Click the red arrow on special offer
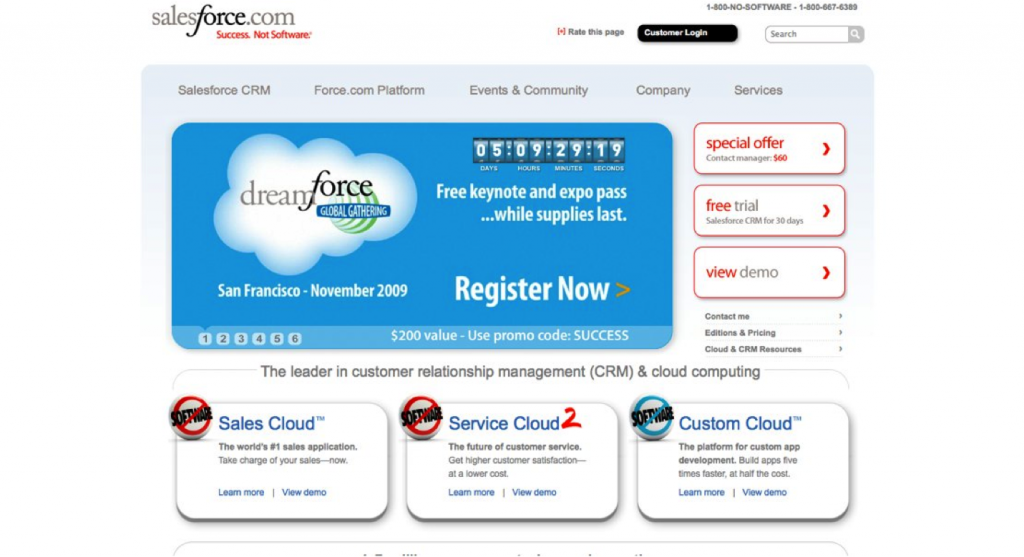The image size is (1024, 557). point(826,149)
